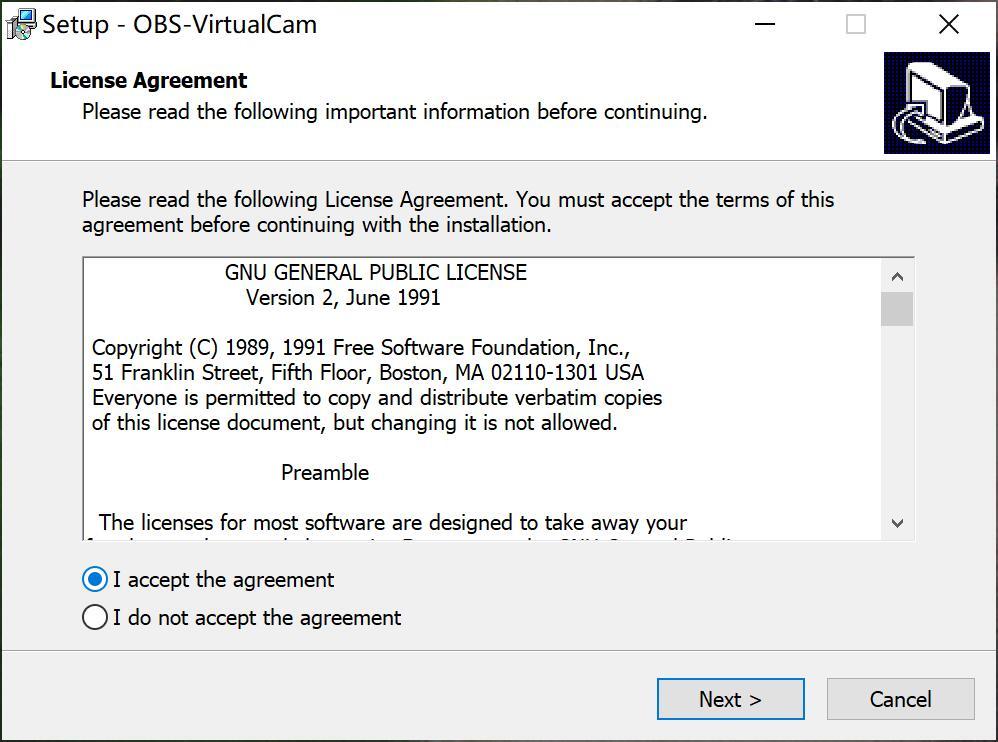Click the disabled maximize window button

(x=855, y=24)
